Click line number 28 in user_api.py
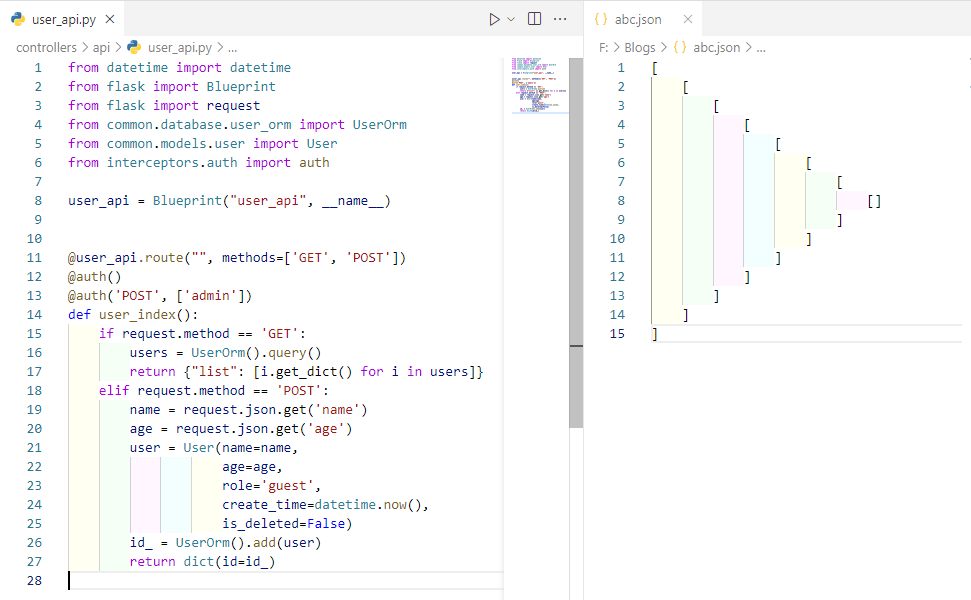971x600 pixels. 34,581
